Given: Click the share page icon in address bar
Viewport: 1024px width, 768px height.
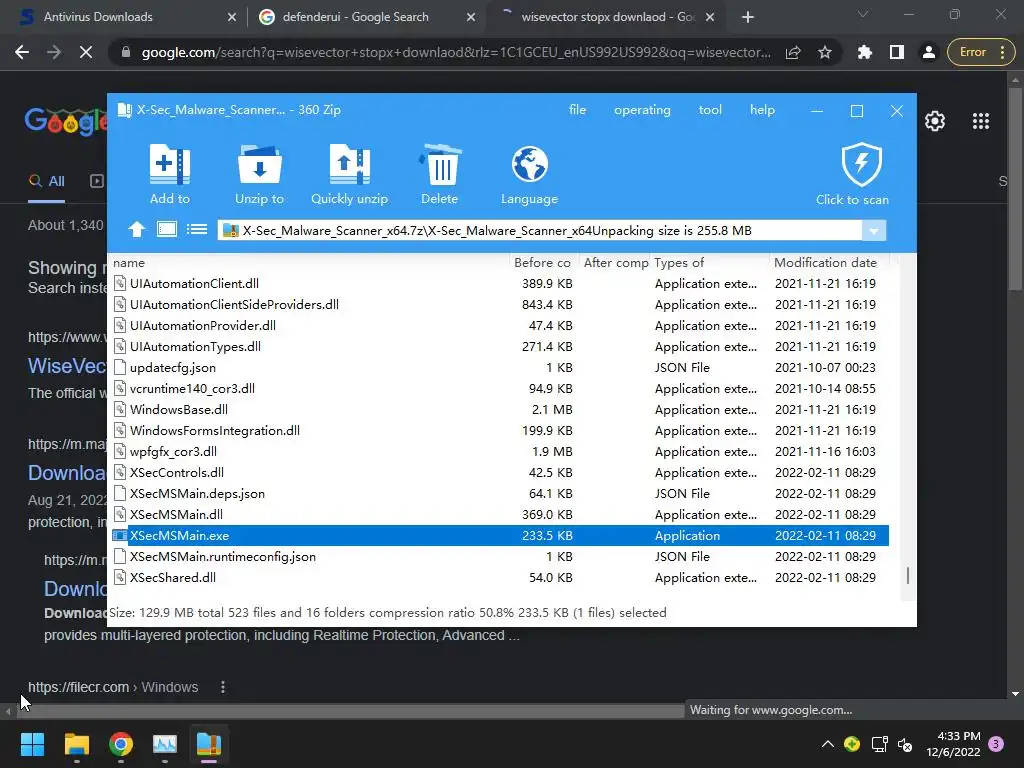Looking at the screenshot, I should coord(793,52).
